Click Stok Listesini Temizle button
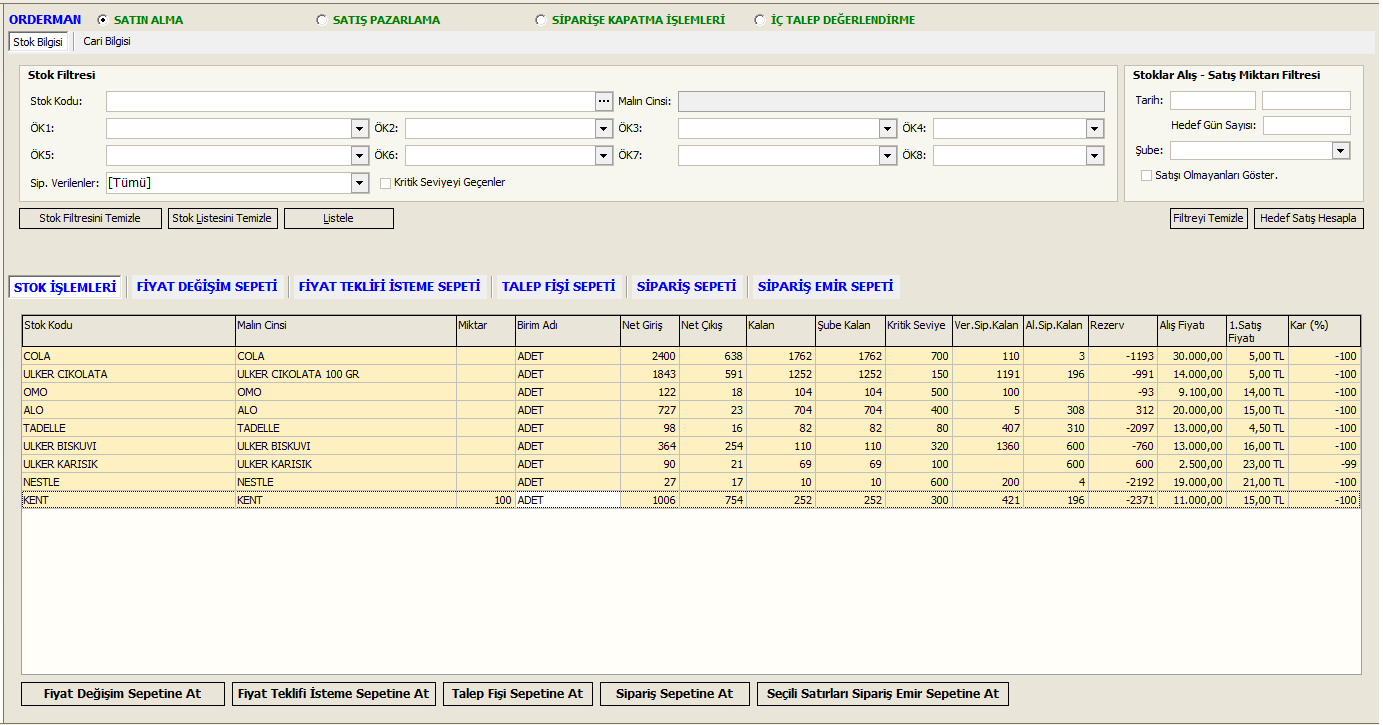The image size is (1383, 725). (x=222, y=218)
